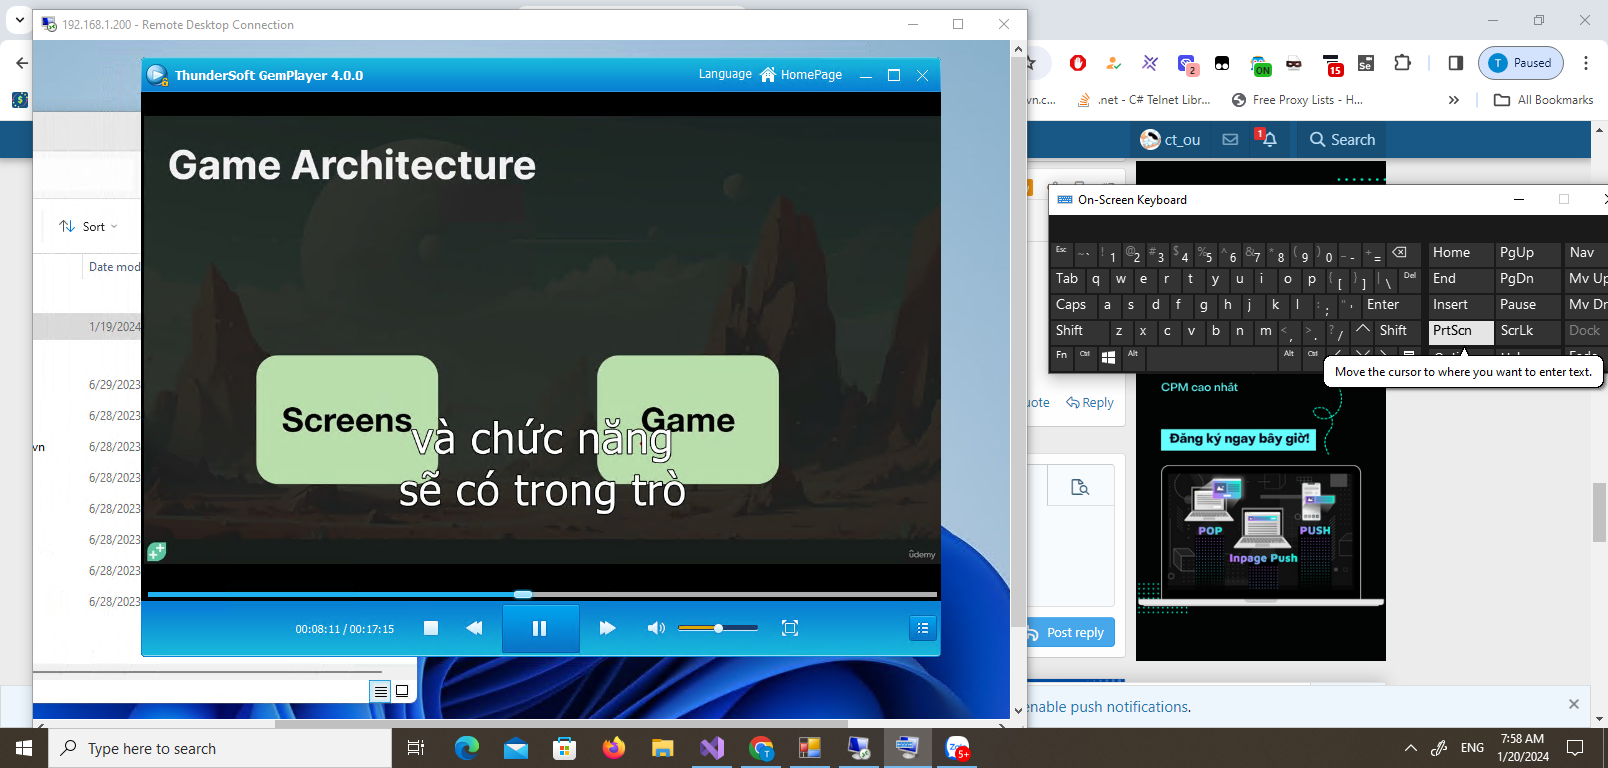Open the Windows Start menu
The image size is (1608, 768).
pyautogui.click(x=24, y=748)
